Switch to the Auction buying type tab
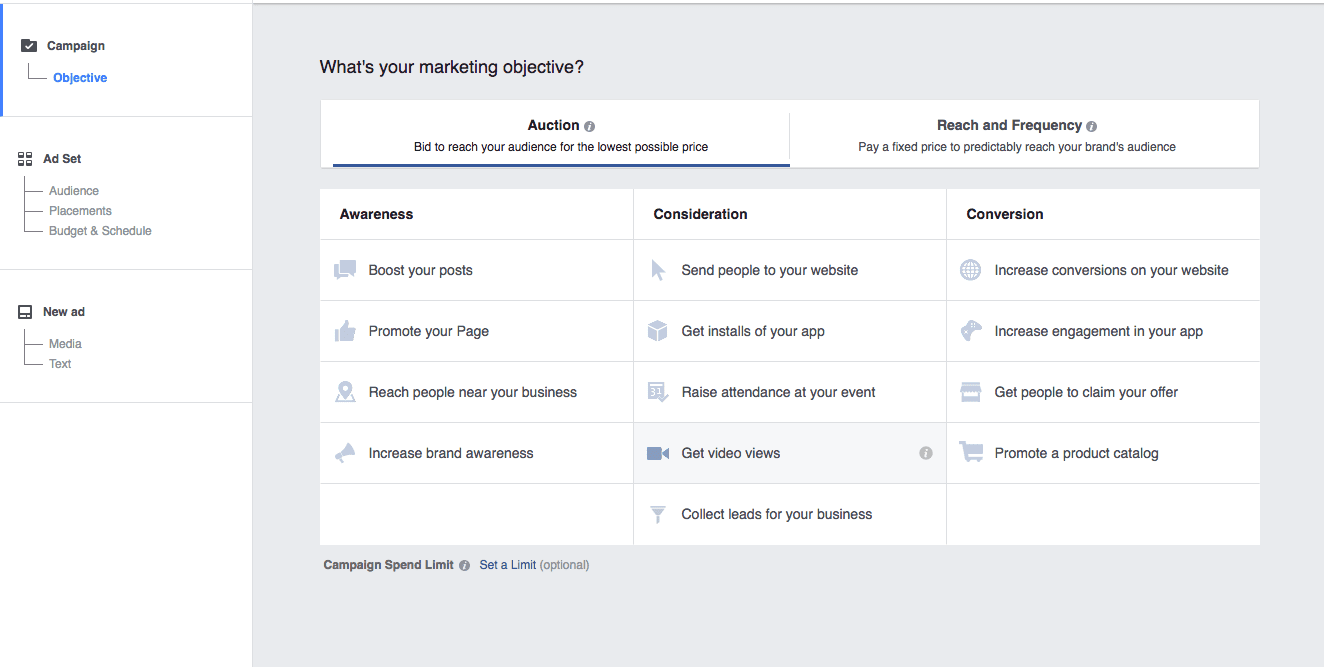Viewport: 1324px width, 667px height. point(561,135)
